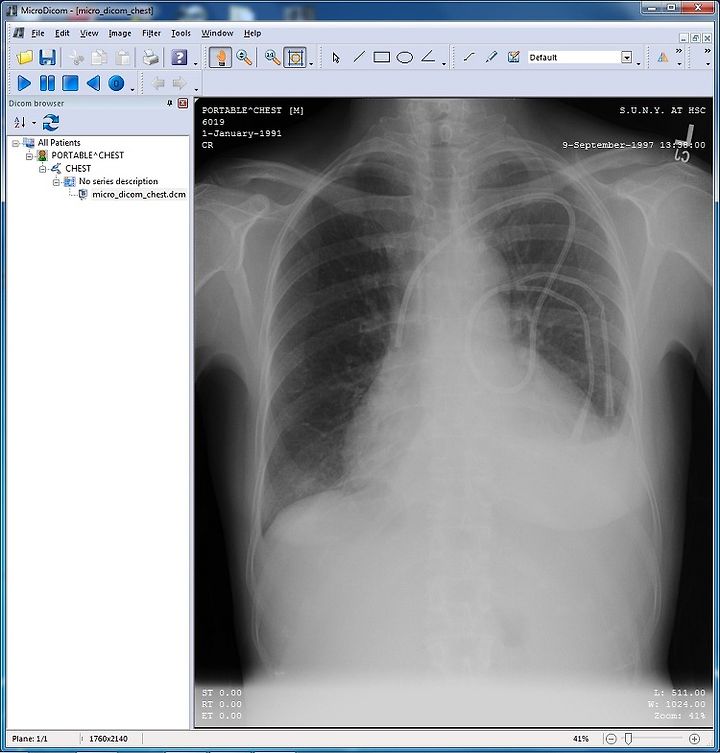Viewport: 720px width, 753px height.
Task: Click the chest X-ray image
Action: pyautogui.click(x=453, y=413)
